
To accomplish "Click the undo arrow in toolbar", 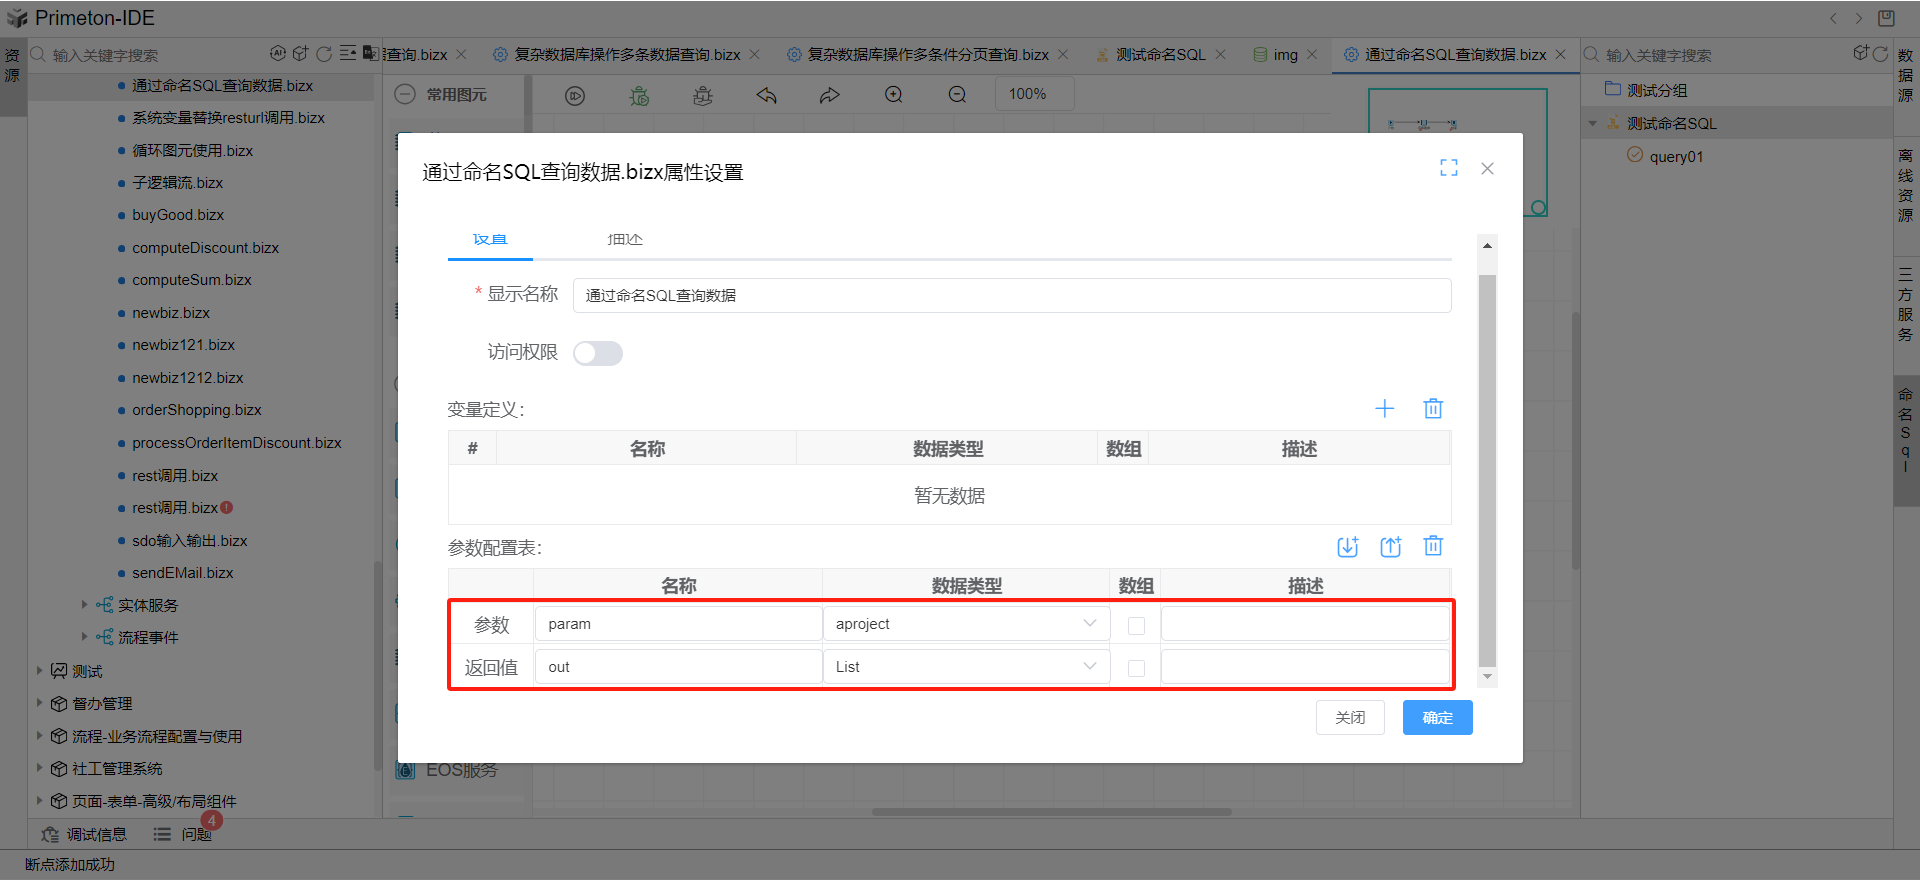I will (x=767, y=95).
